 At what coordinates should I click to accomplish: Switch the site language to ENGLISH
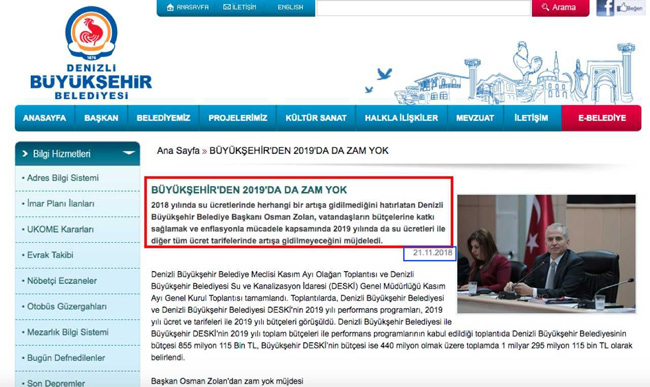click(290, 7)
